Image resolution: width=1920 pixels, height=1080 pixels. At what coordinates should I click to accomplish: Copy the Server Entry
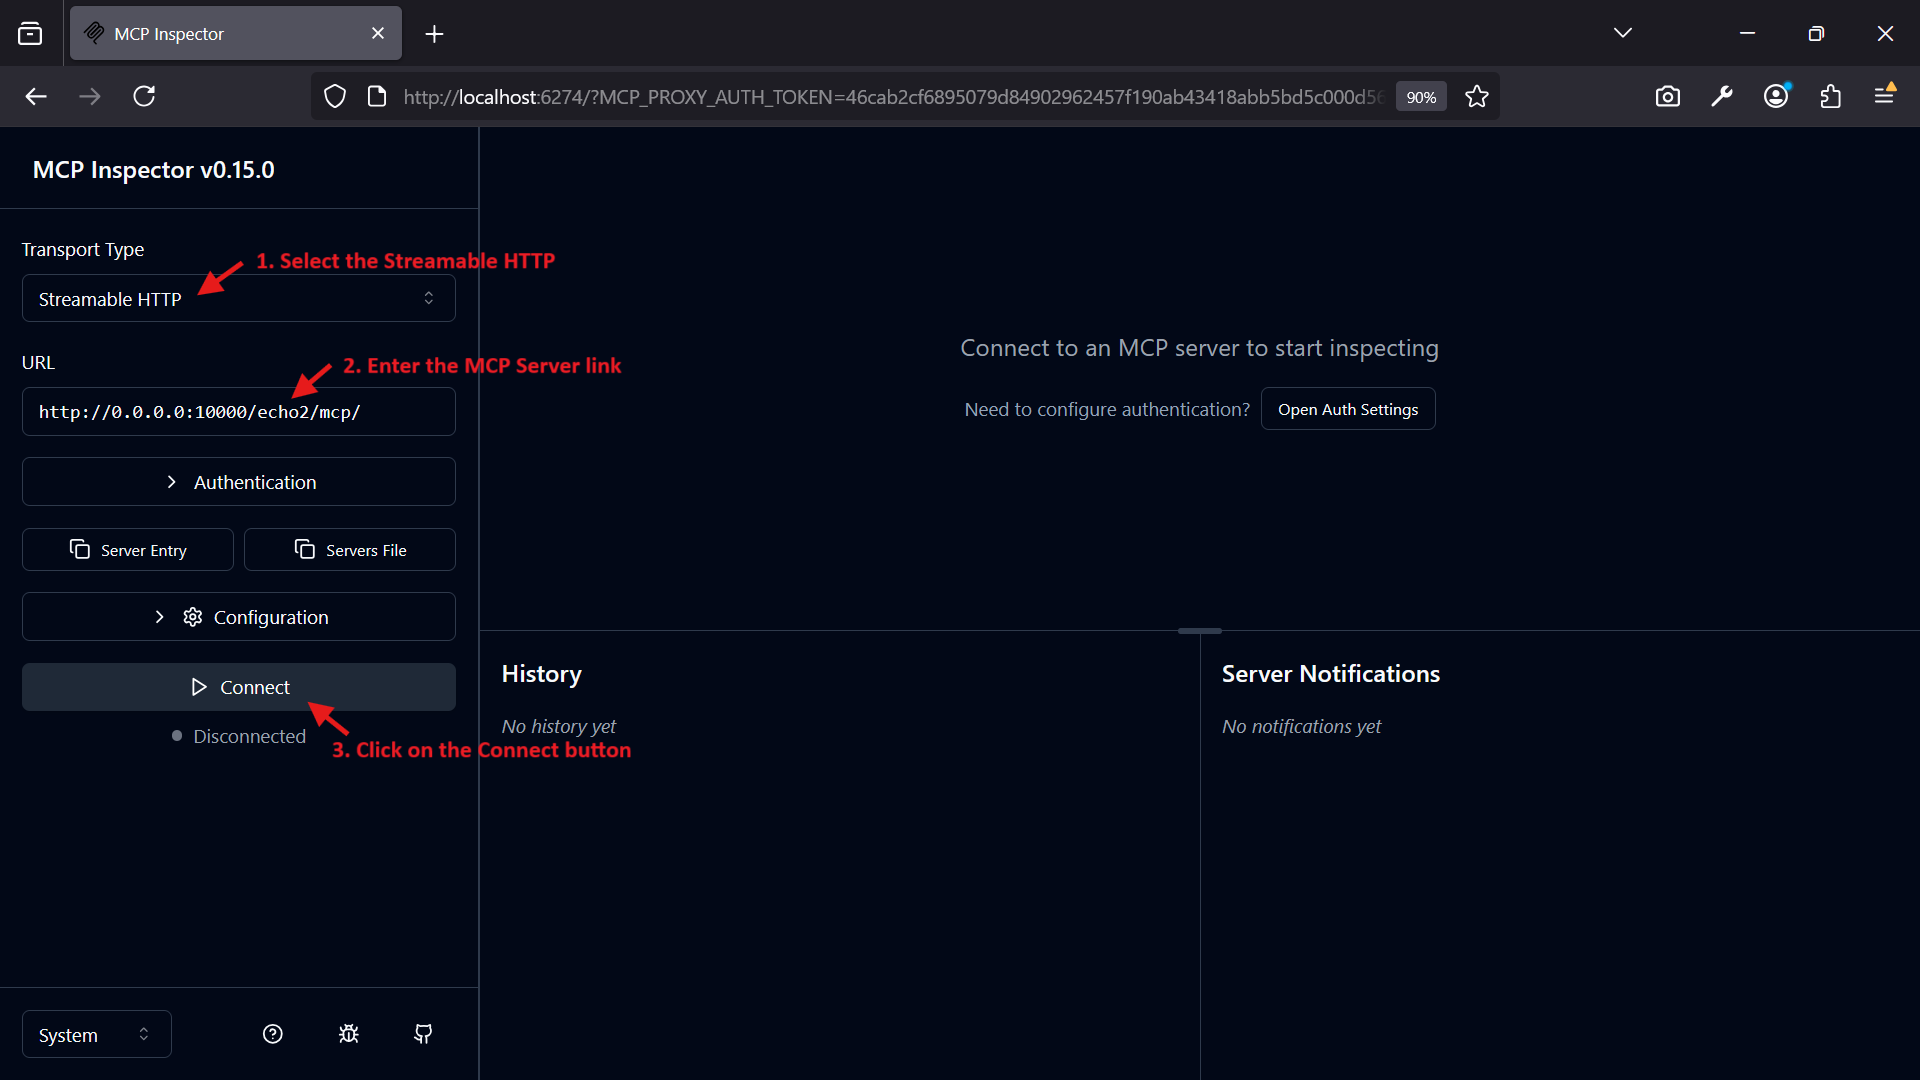[128, 550]
